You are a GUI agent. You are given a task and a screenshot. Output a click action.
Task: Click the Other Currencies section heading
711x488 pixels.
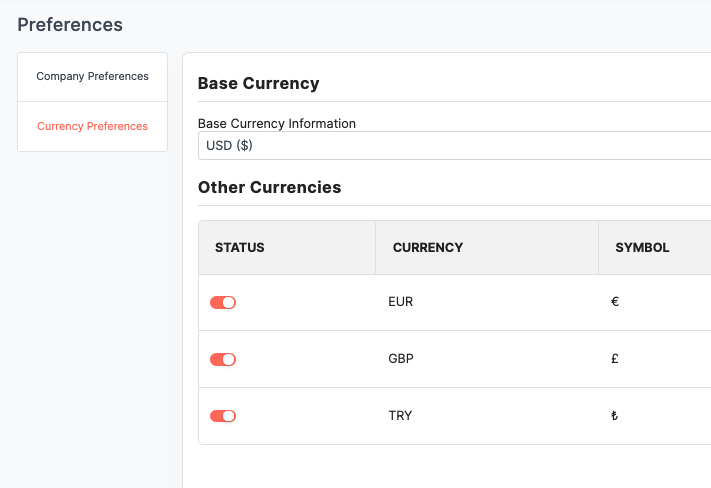point(269,187)
